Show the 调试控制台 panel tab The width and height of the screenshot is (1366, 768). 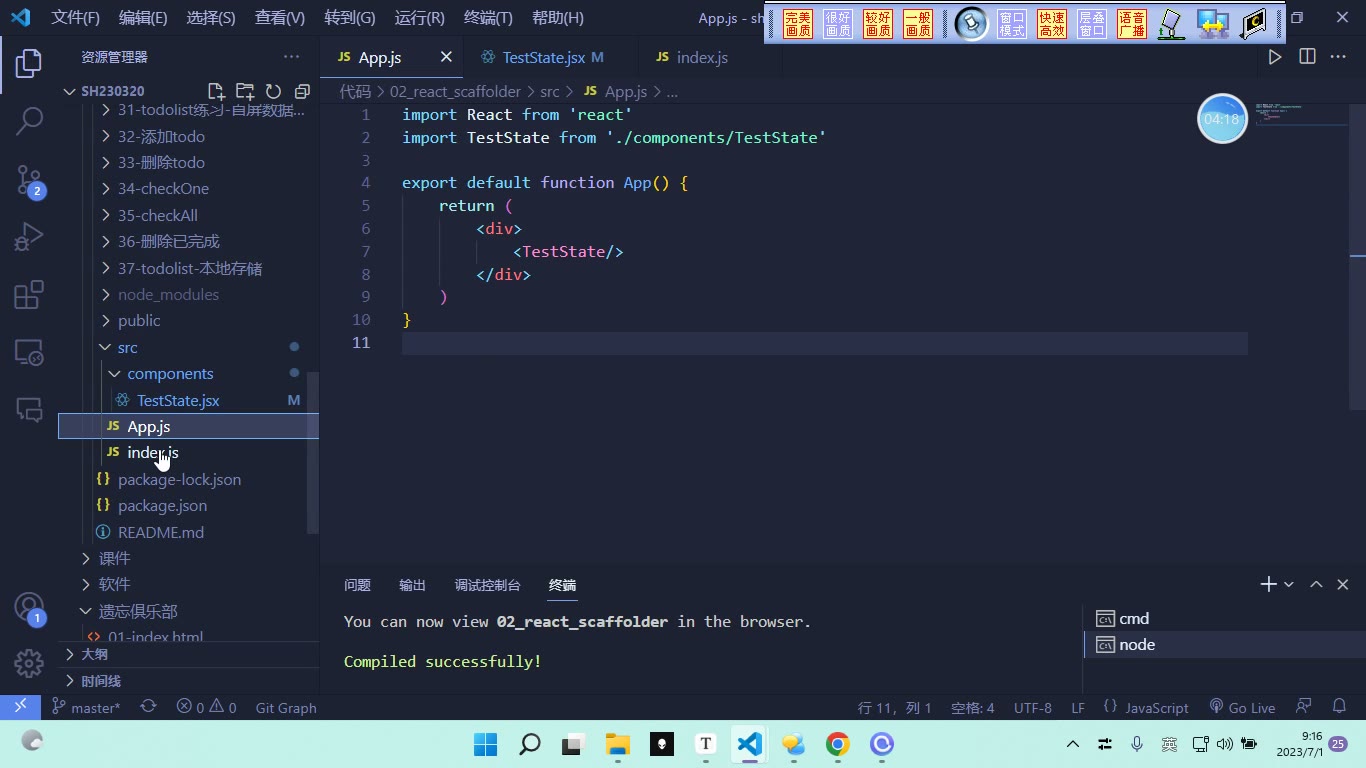488,585
